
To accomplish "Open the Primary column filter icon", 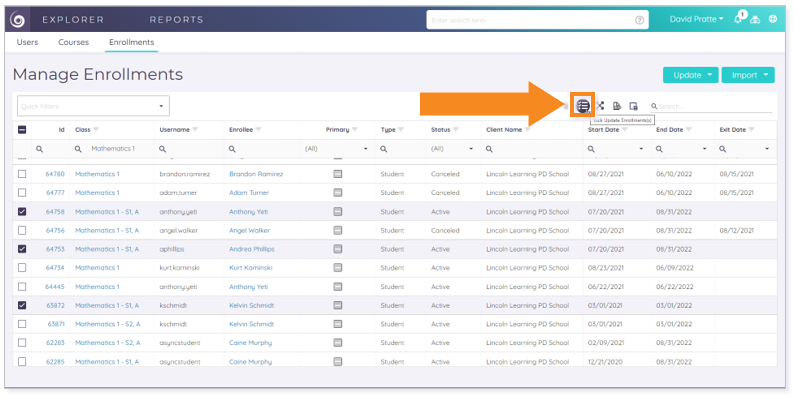I will tap(355, 130).
